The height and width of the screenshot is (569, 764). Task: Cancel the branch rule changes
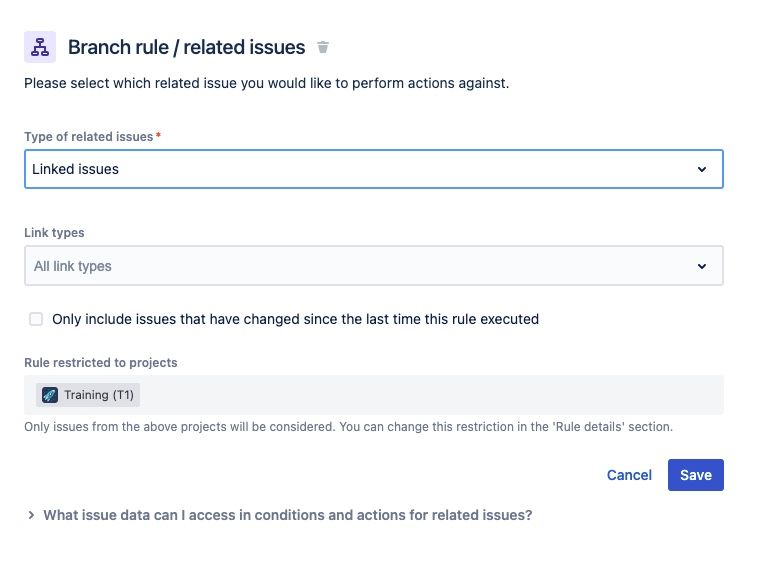[629, 475]
